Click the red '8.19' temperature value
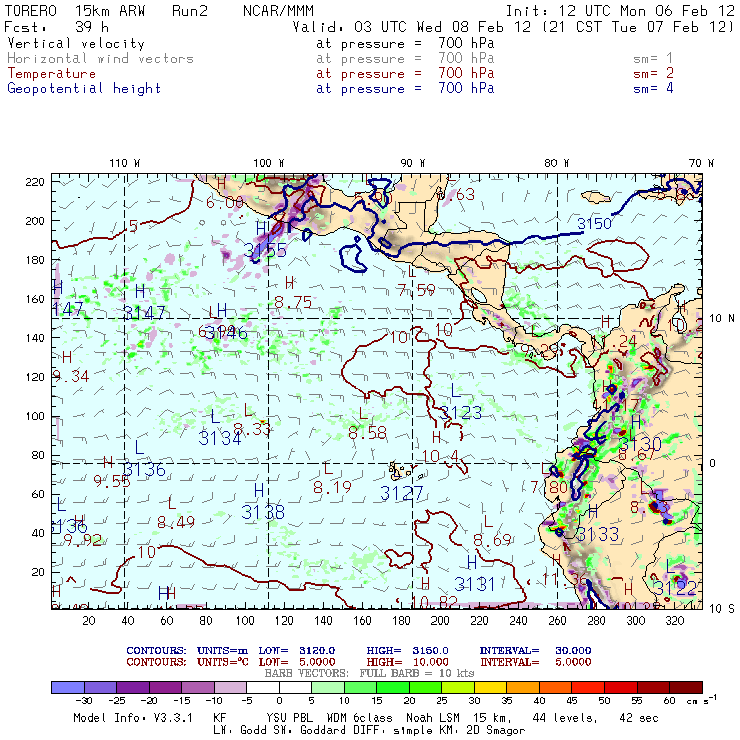 click(332, 487)
